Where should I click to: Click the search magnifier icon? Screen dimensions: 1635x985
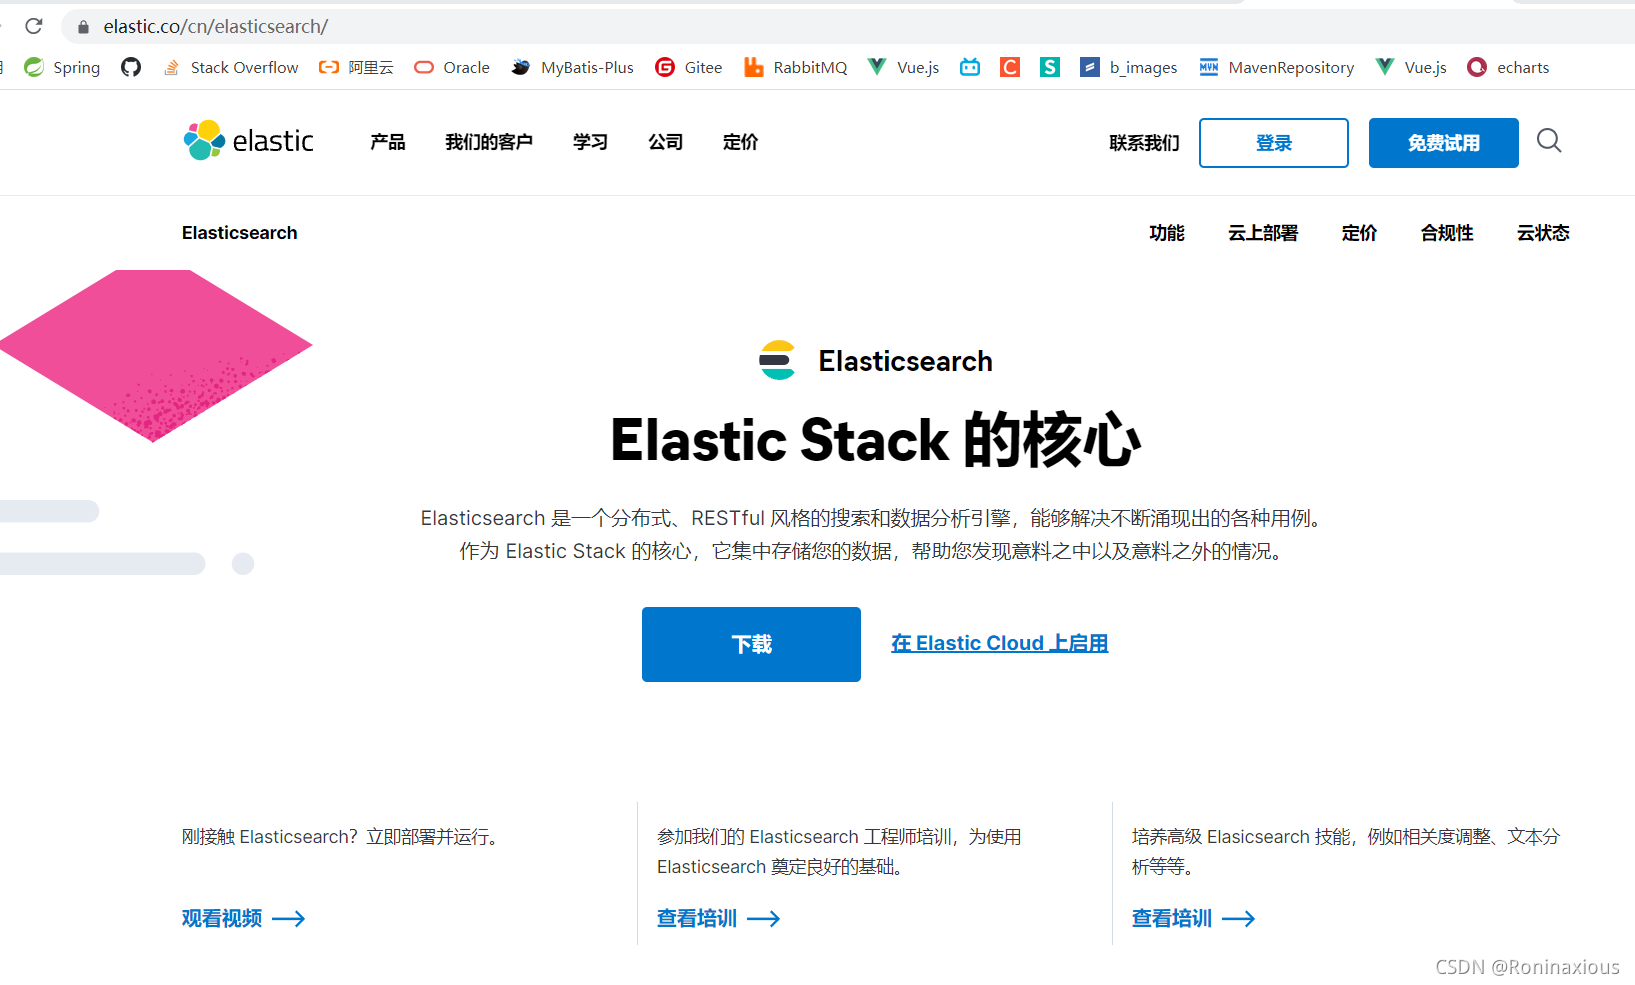coord(1548,141)
